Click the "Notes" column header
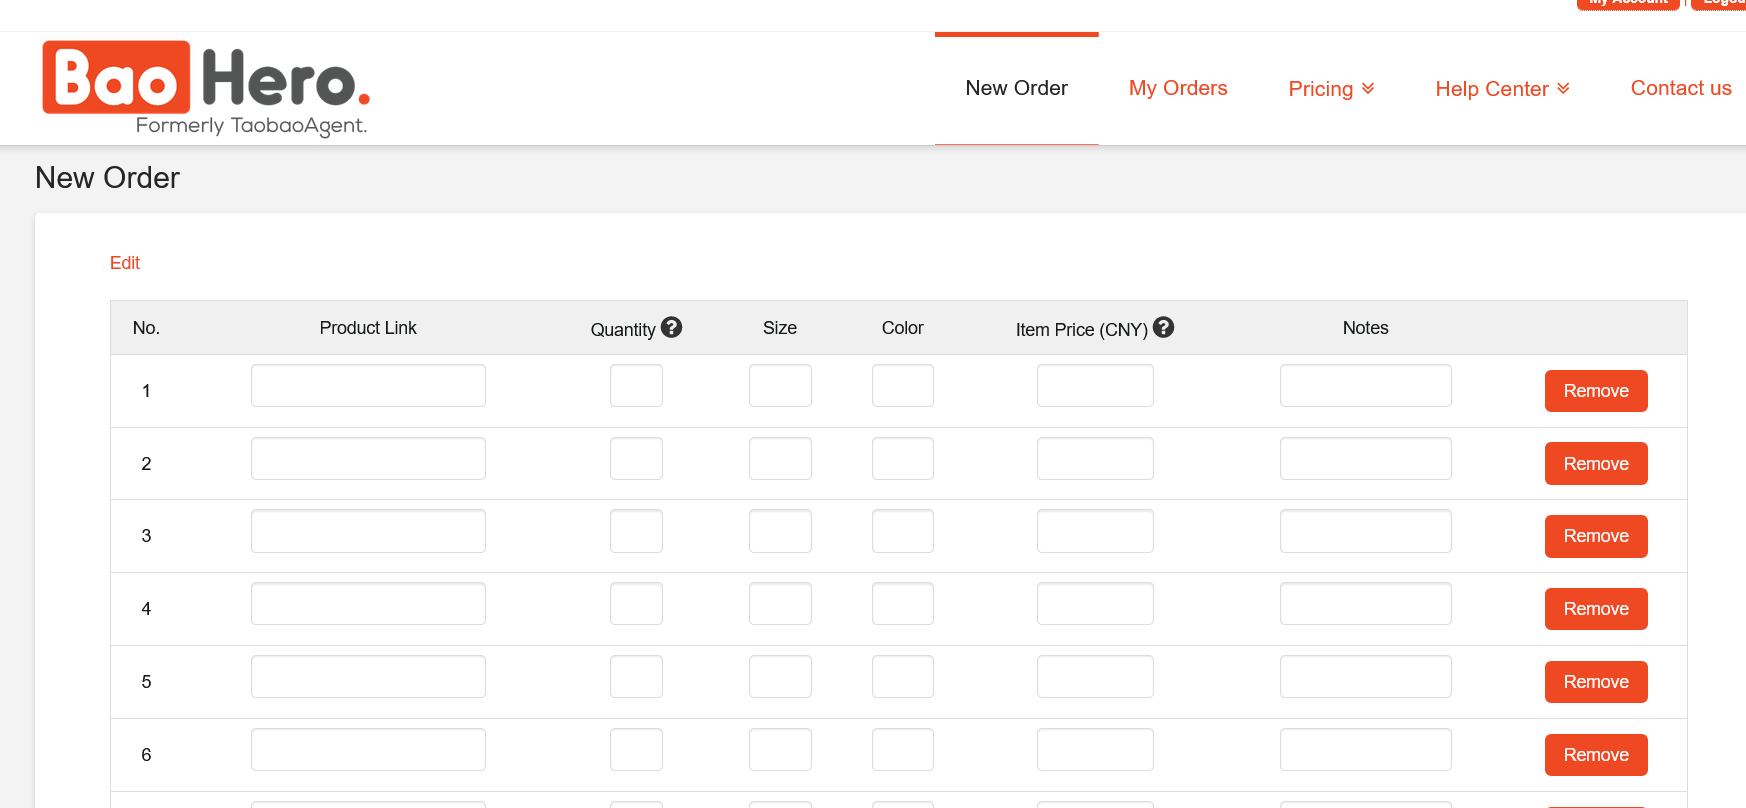The image size is (1746, 808). click(1365, 328)
